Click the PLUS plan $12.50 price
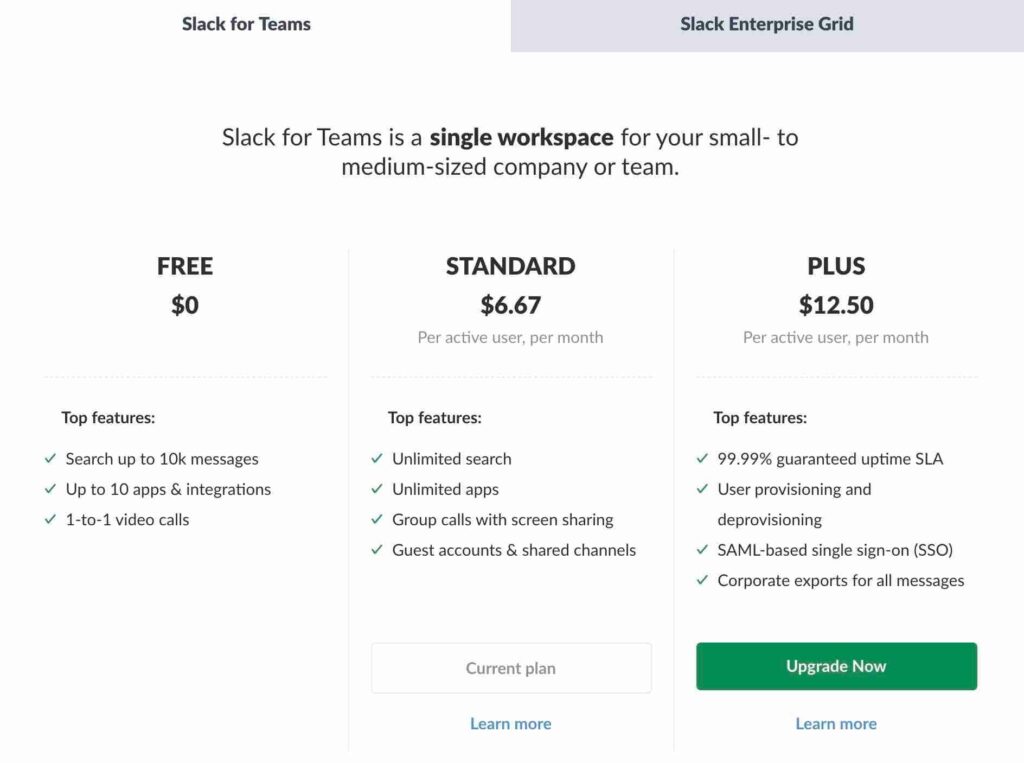This screenshot has height=763, width=1024. (x=836, y=305)
